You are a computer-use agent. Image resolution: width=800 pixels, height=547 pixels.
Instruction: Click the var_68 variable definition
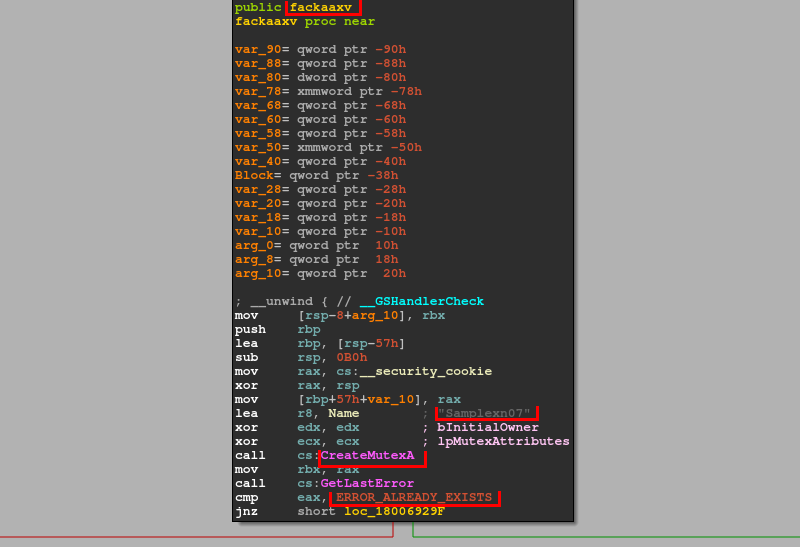tap(320, 106)
